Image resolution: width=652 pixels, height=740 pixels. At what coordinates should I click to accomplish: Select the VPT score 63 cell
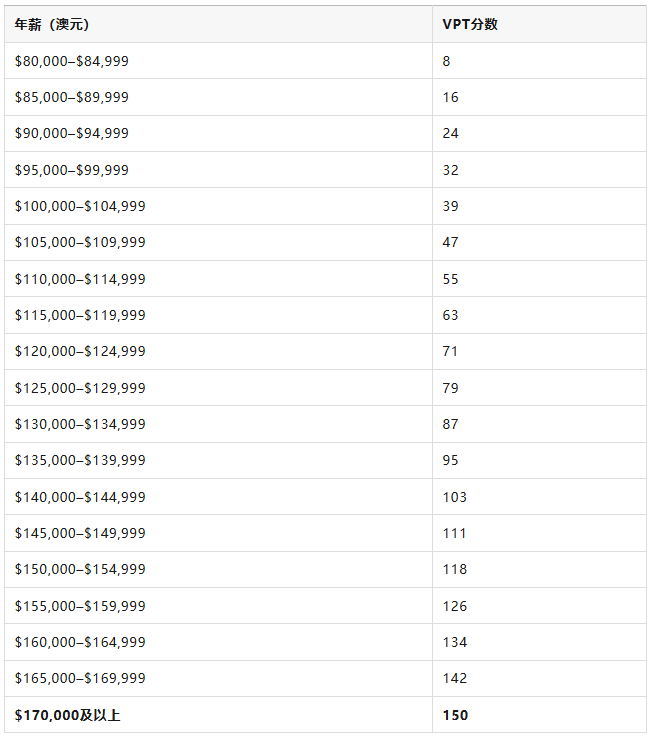click(539, 315)
